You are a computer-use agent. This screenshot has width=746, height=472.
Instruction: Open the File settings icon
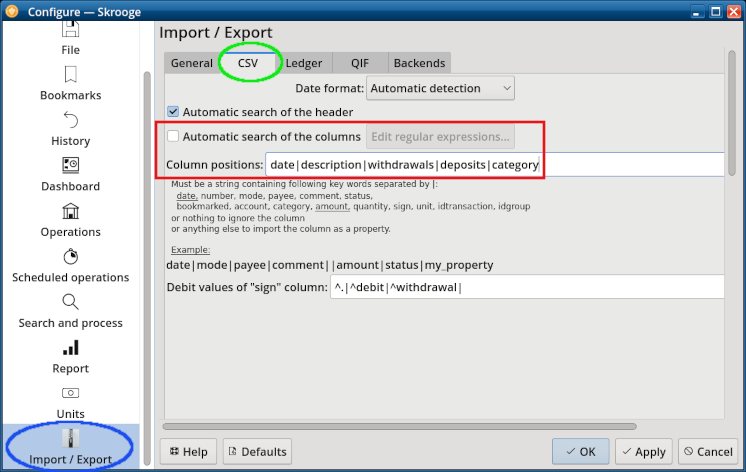coord(70,30)
